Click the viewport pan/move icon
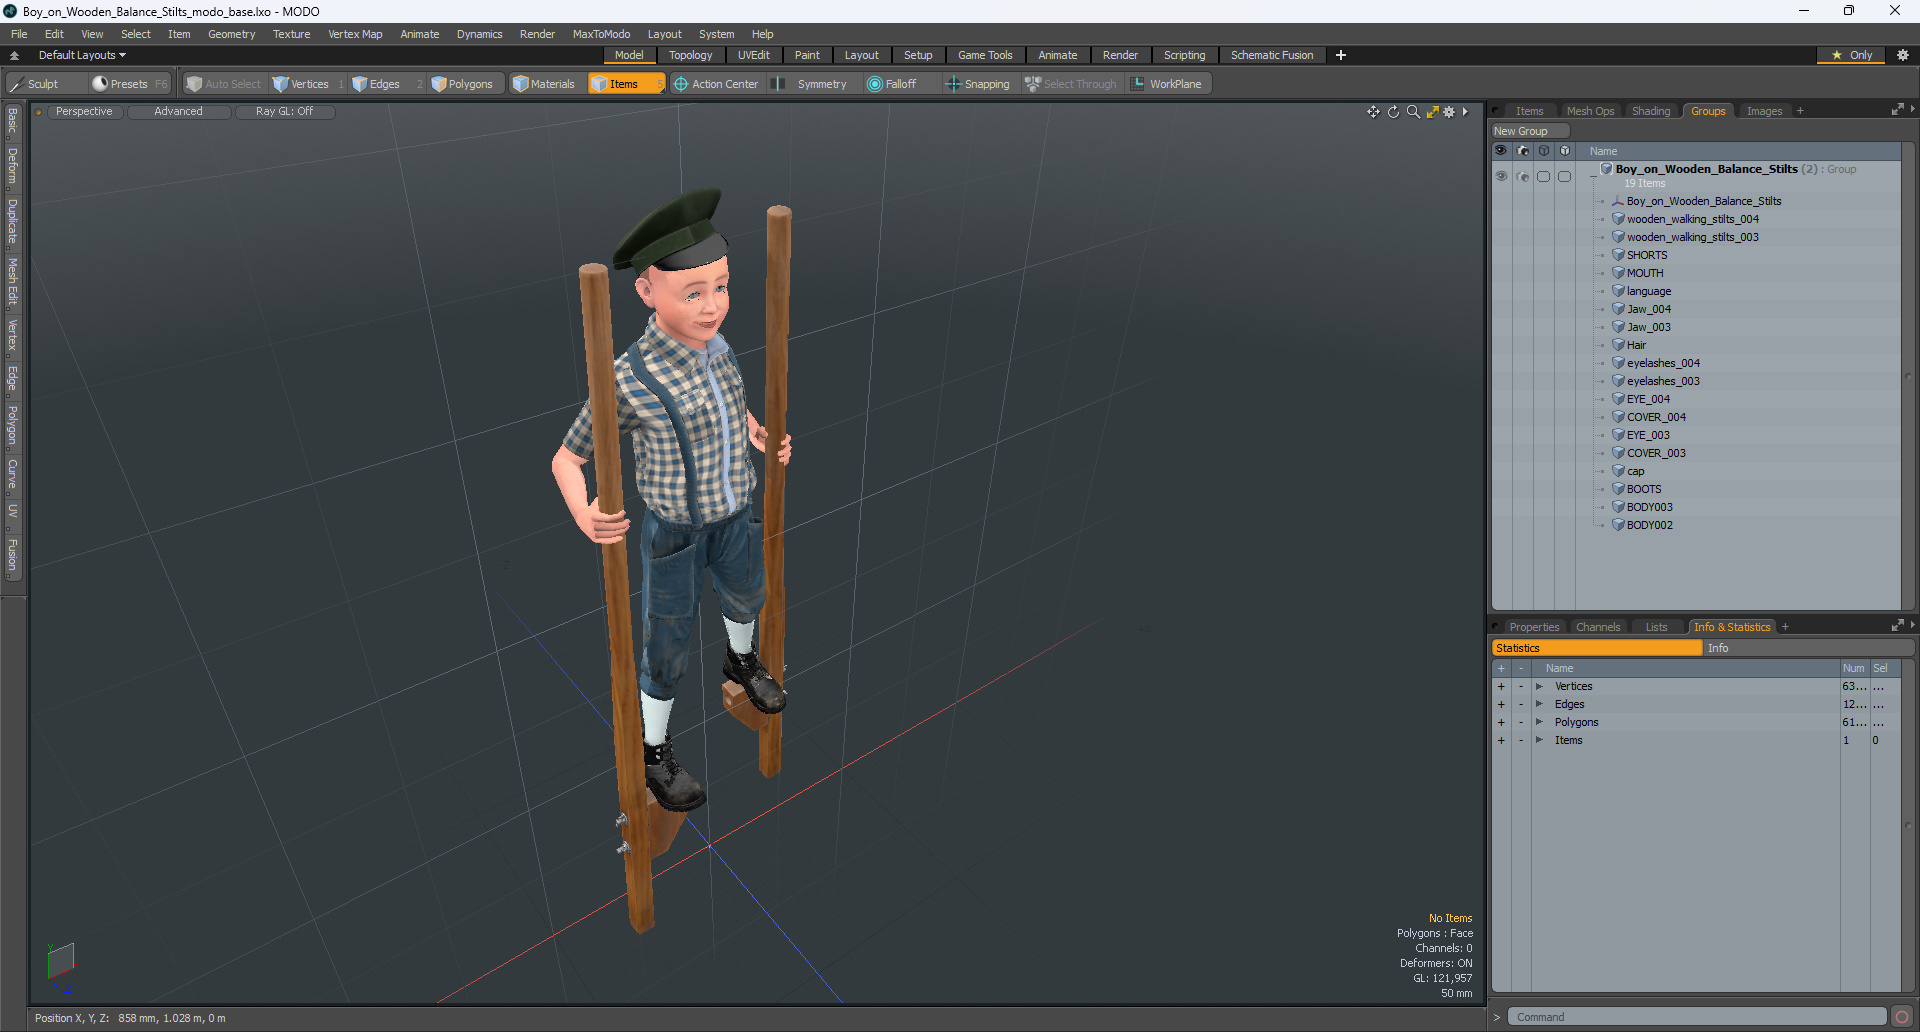The height and width of the screenshot is (1032, 1920). (x=1373, y=112)
